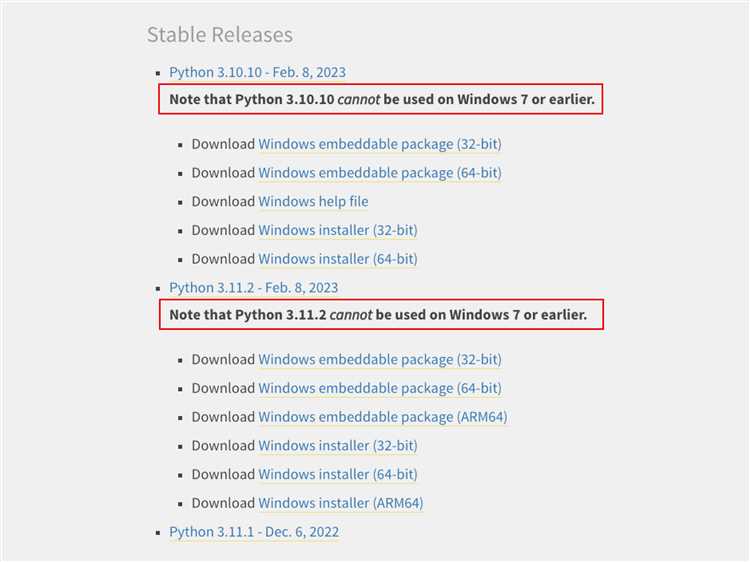
Task: Download Python 3.10.10 Windows embeddable package (64-bit)
Action: tap(380, 173)
